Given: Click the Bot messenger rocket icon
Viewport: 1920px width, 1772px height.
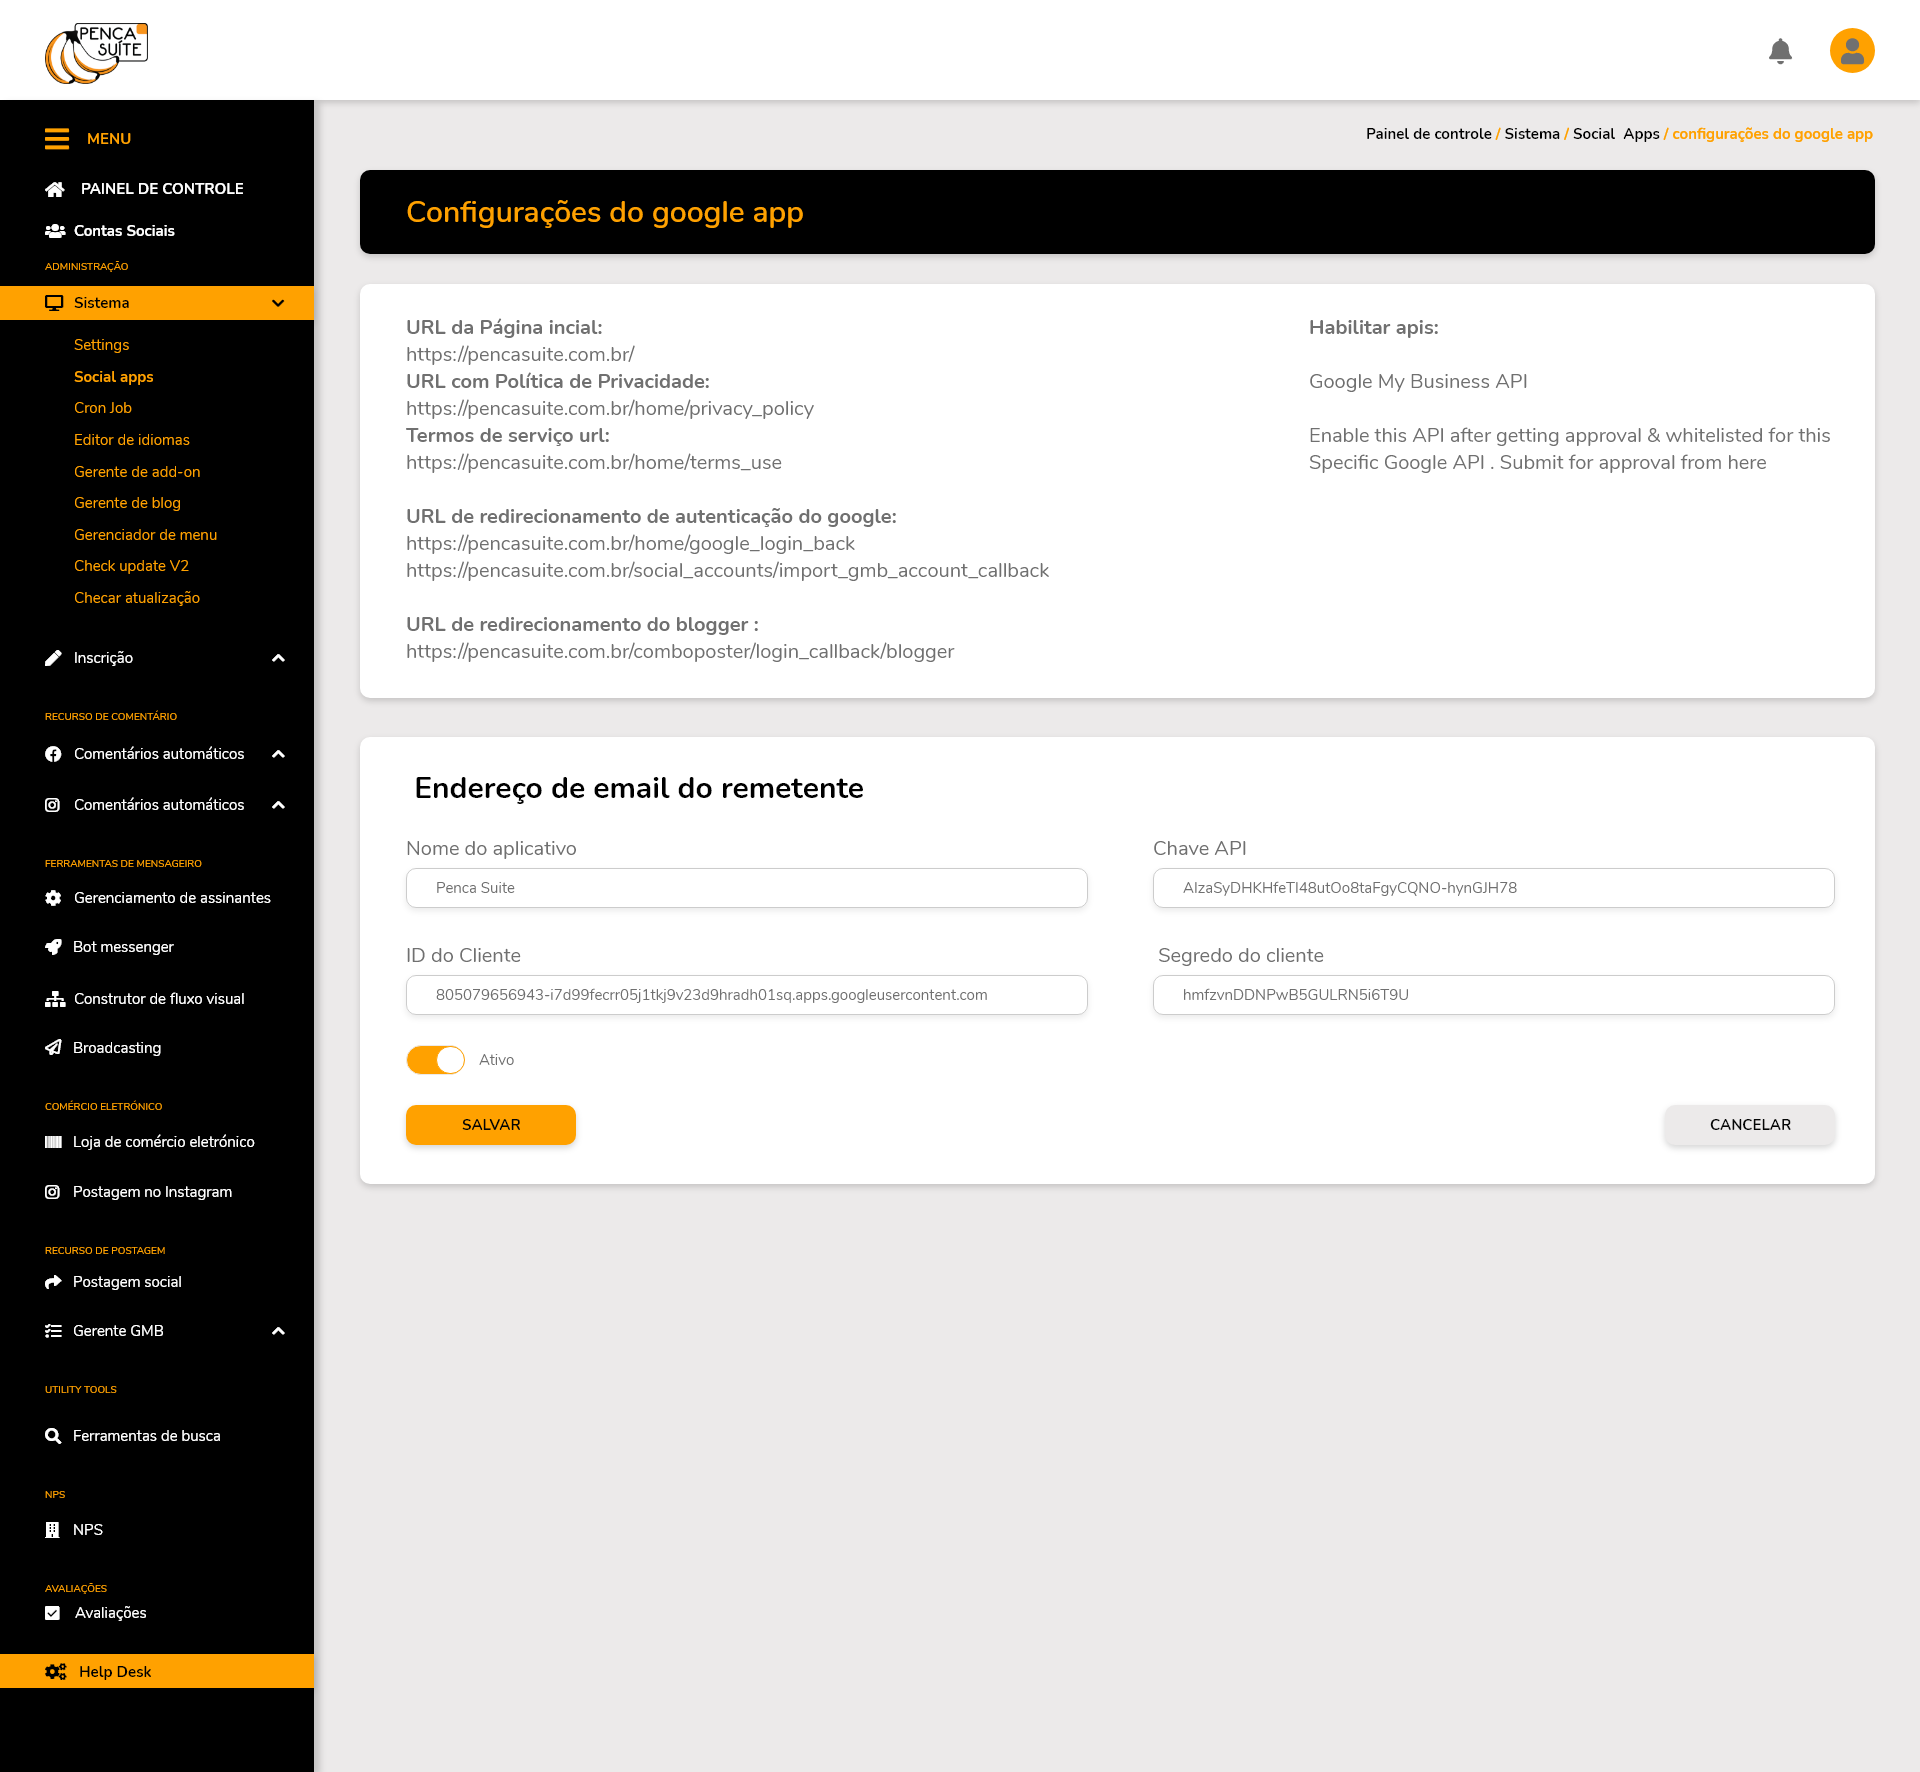Looking at the screenshot, I should (54, 947).
